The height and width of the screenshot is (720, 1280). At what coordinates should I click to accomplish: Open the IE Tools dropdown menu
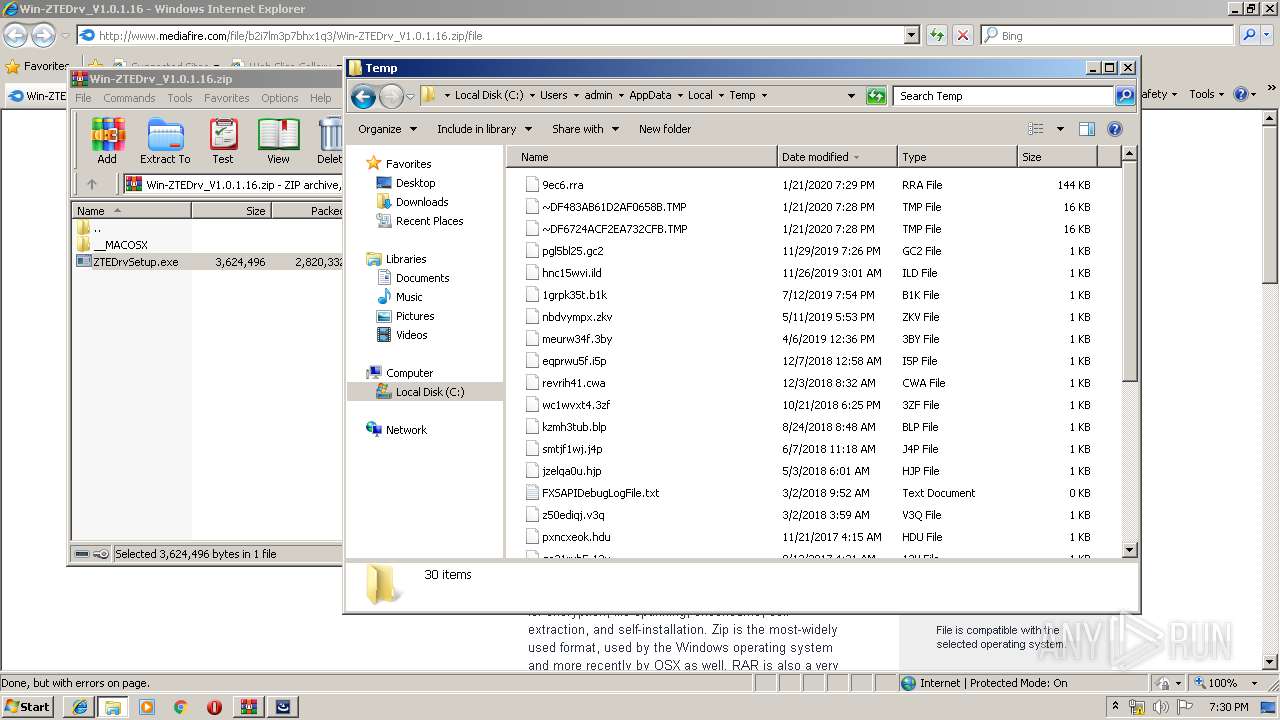click(x=1207, y=94)
